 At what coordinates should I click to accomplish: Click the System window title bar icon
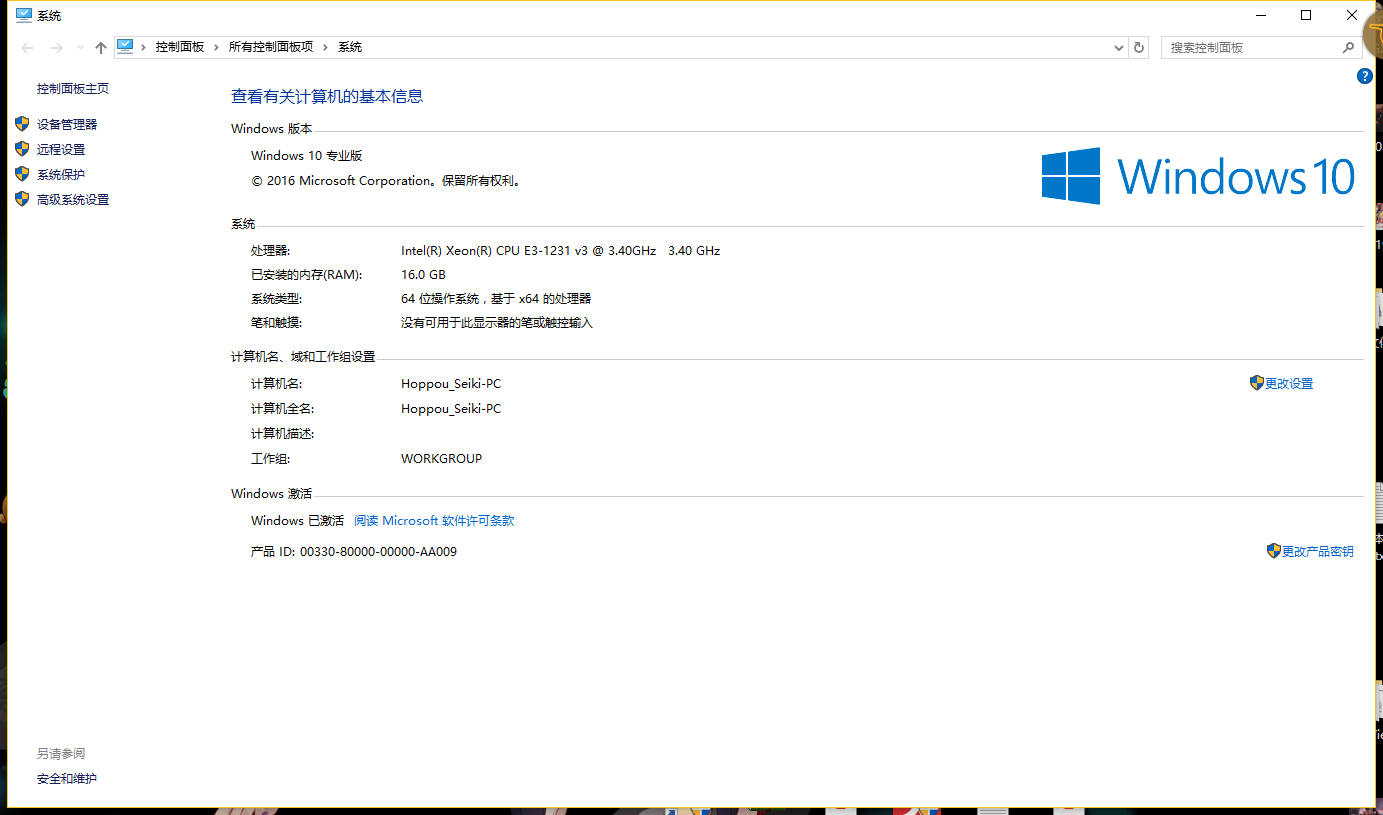pos(24,15)
